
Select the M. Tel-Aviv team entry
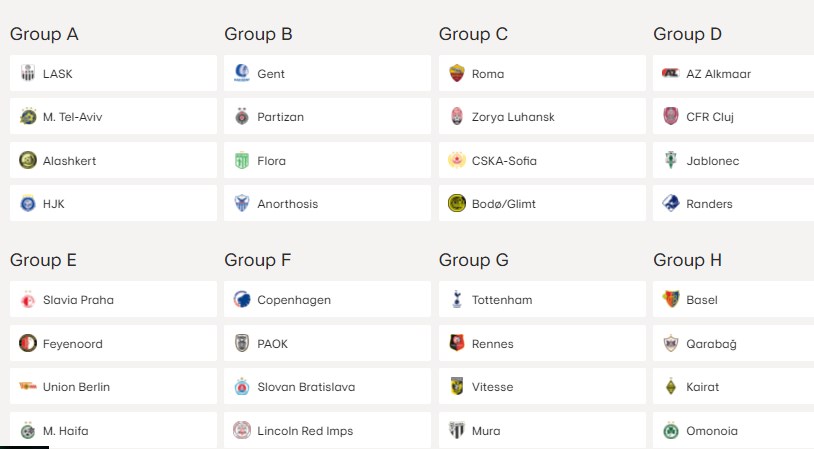point(113,116)
